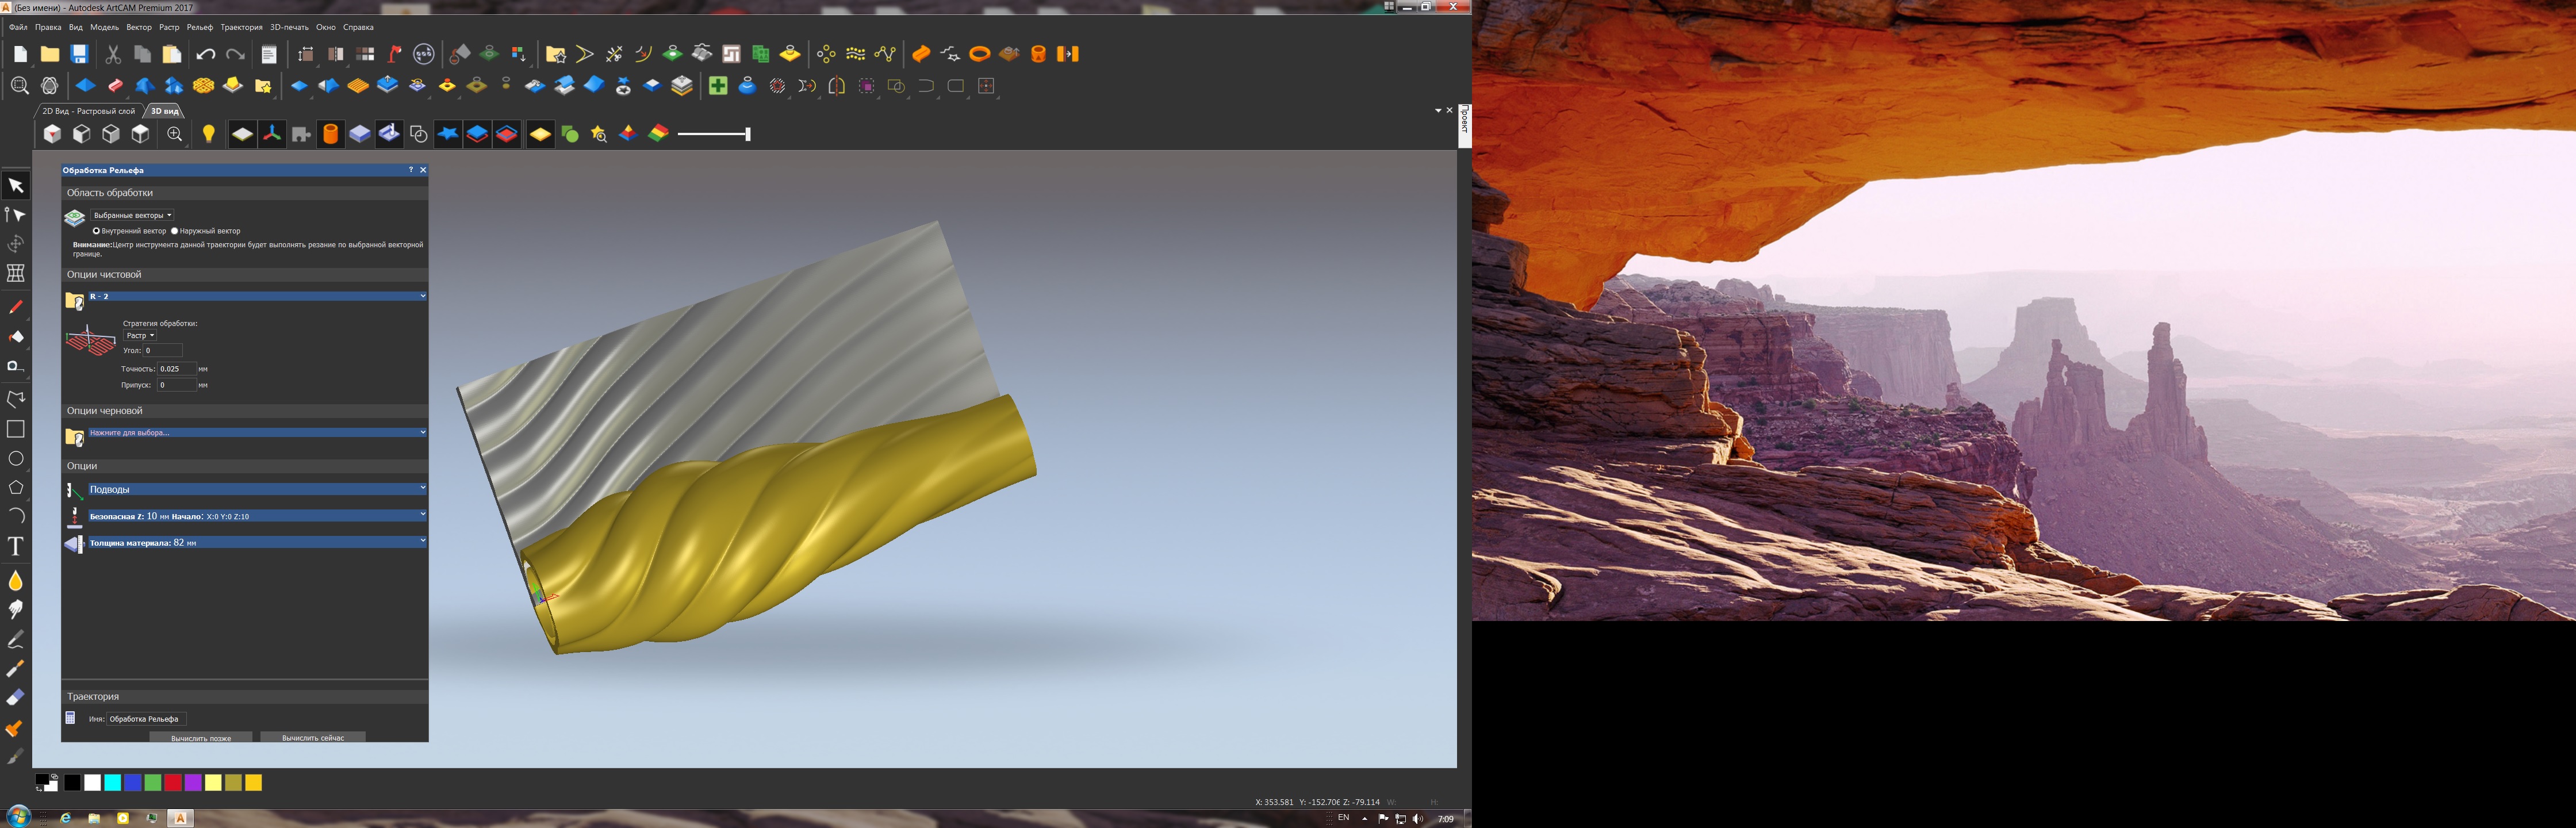Select the 'Внутренний вектор' radio button
2576x828 pixels.
97,231
